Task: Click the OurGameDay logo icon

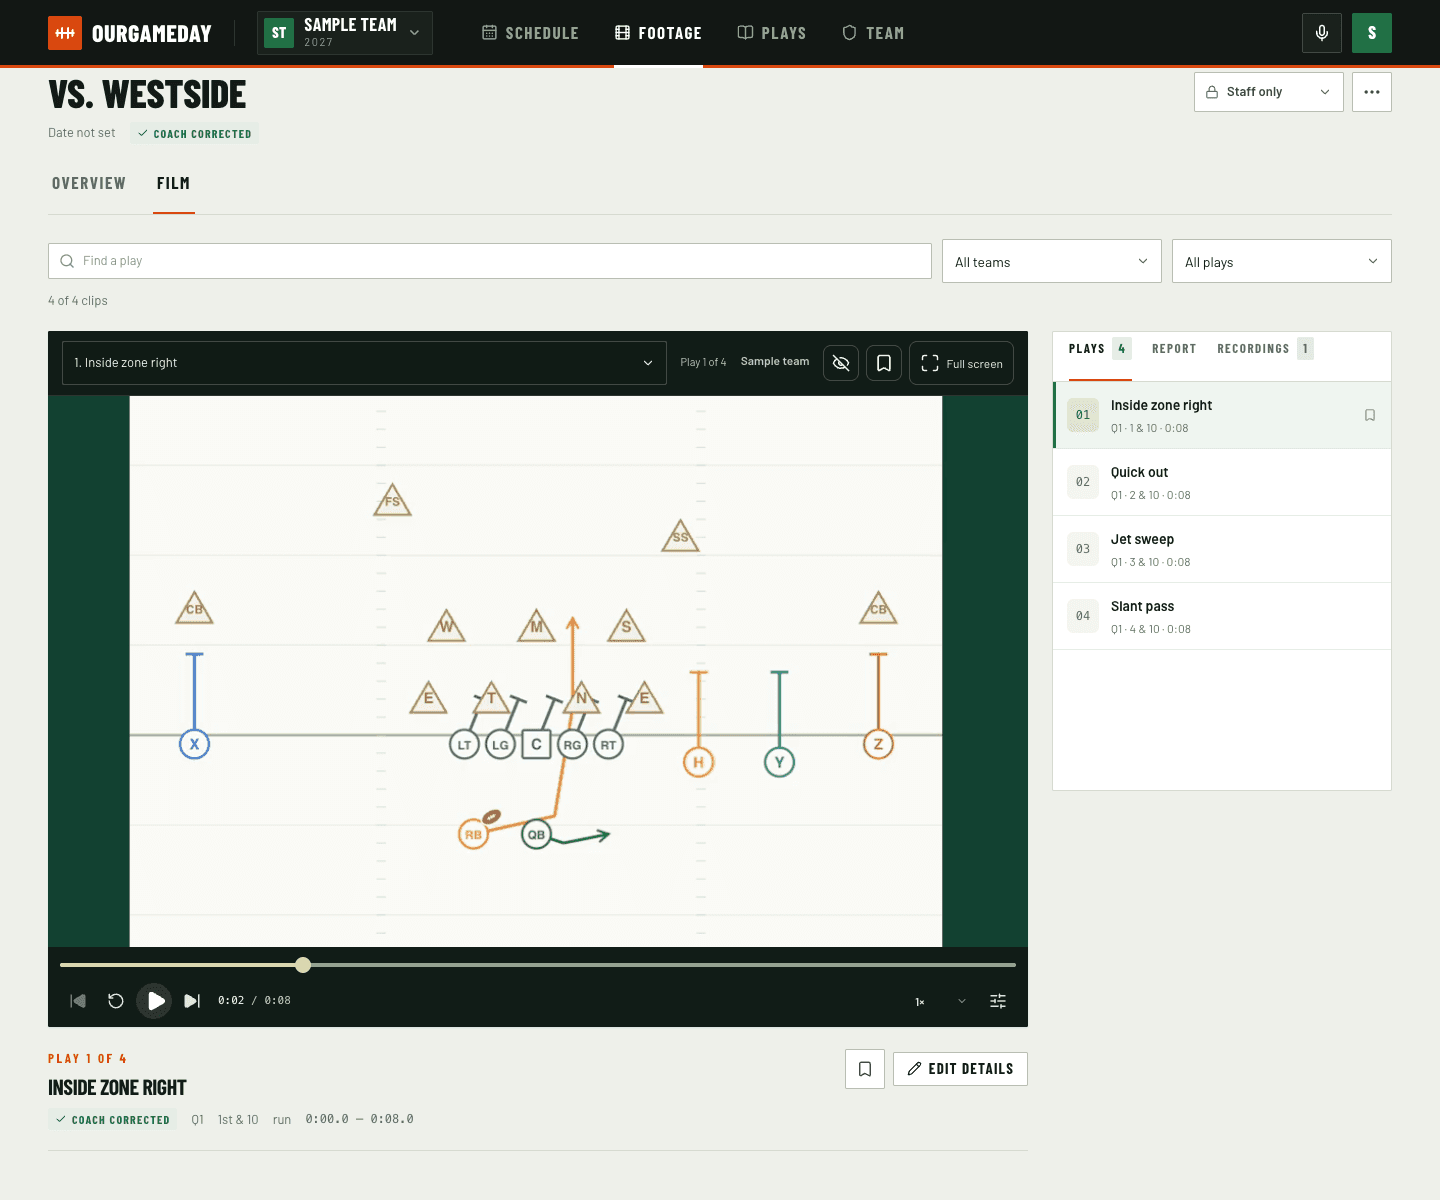Action: tap(65, 33)
